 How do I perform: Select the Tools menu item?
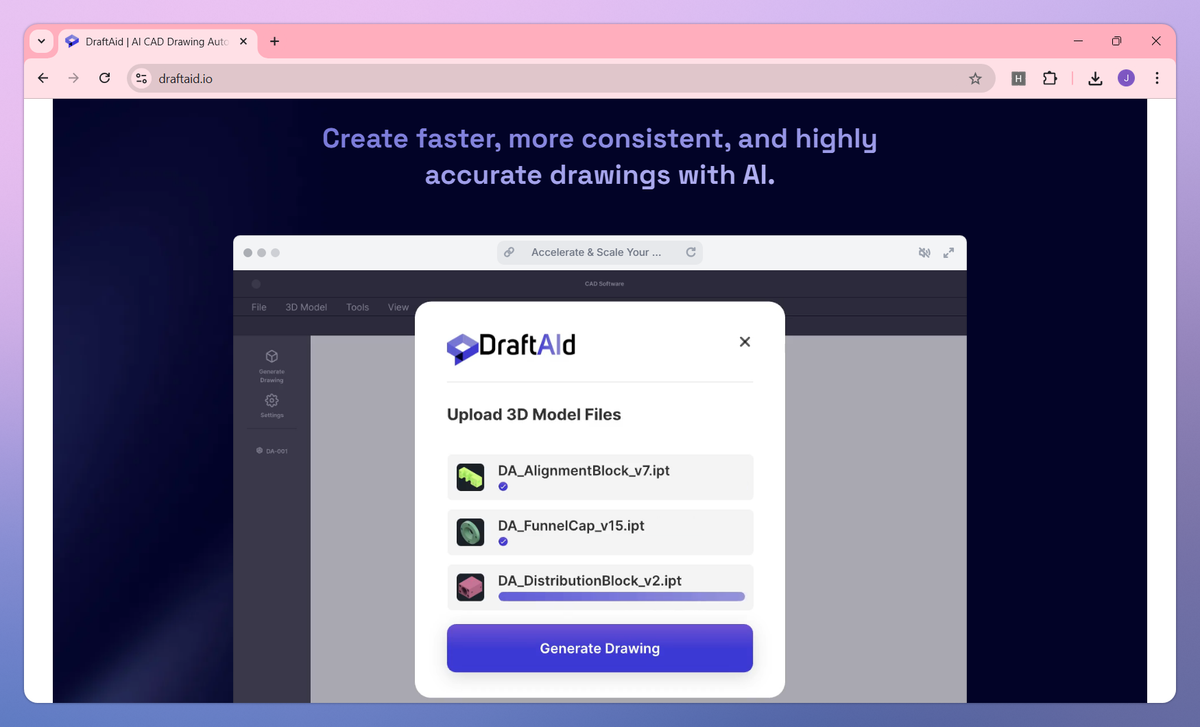(x=357, y=307)
